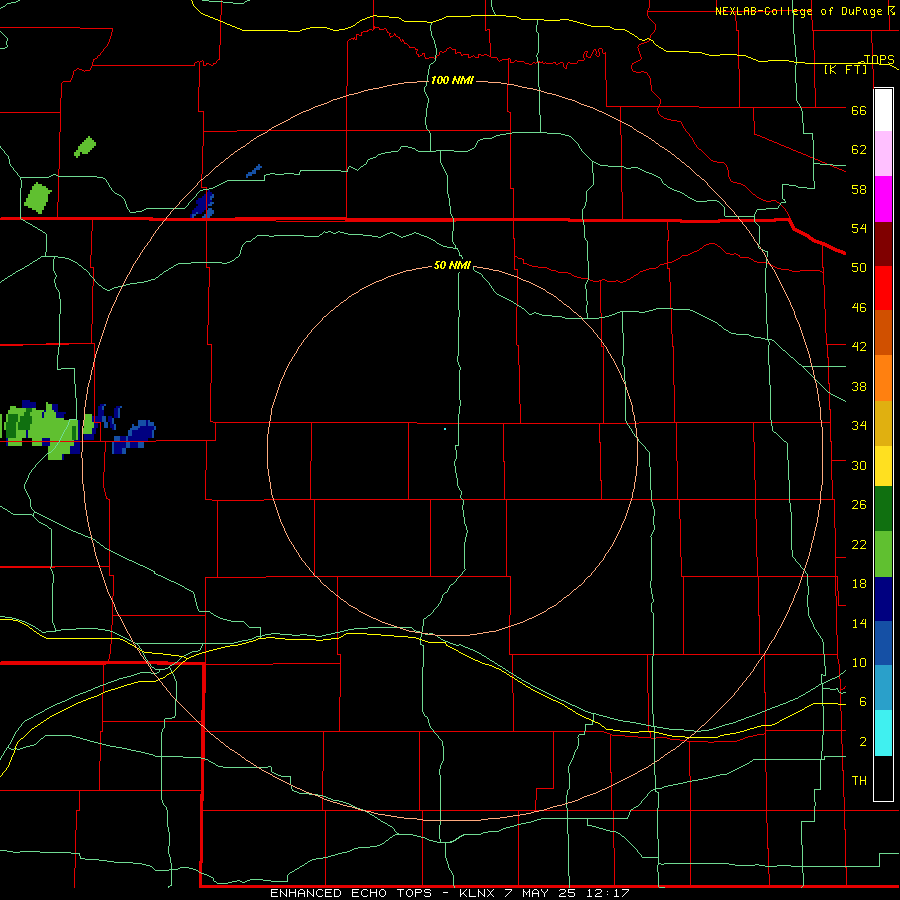Click the '22' legend value
This screenshot has width=900, height=900.
pos(859,544)
